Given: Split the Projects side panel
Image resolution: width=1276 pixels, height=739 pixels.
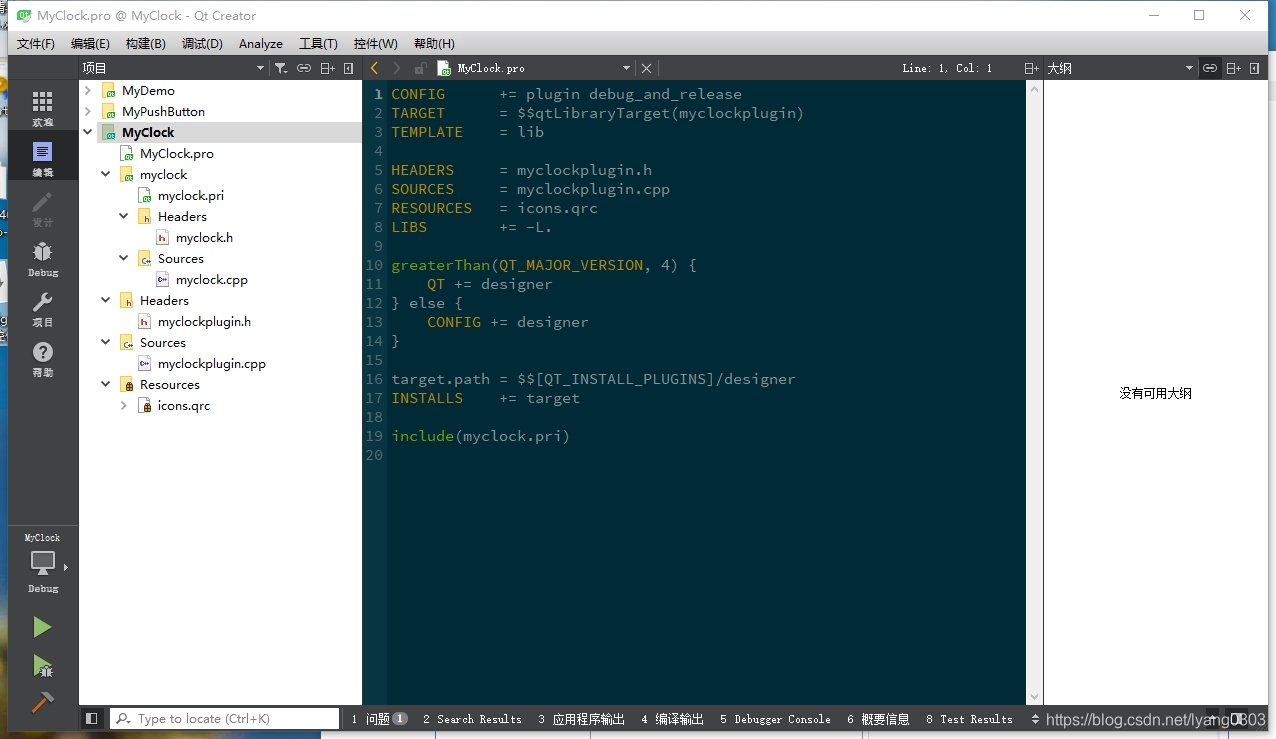Looking at the screenshot, I should click(x=327, y=68).
